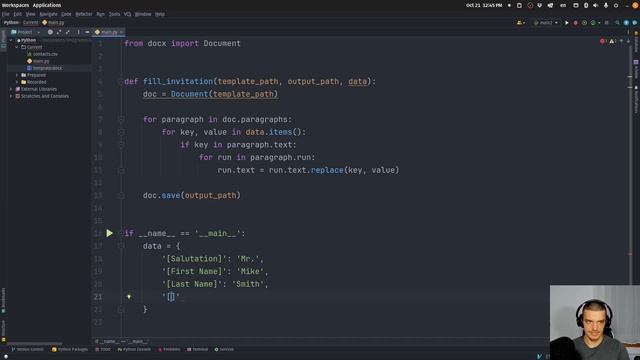The height and width of the screenshot is (360, 640).
Task: Collapse the Current folder in tree
Action: [x=17, y=47]
